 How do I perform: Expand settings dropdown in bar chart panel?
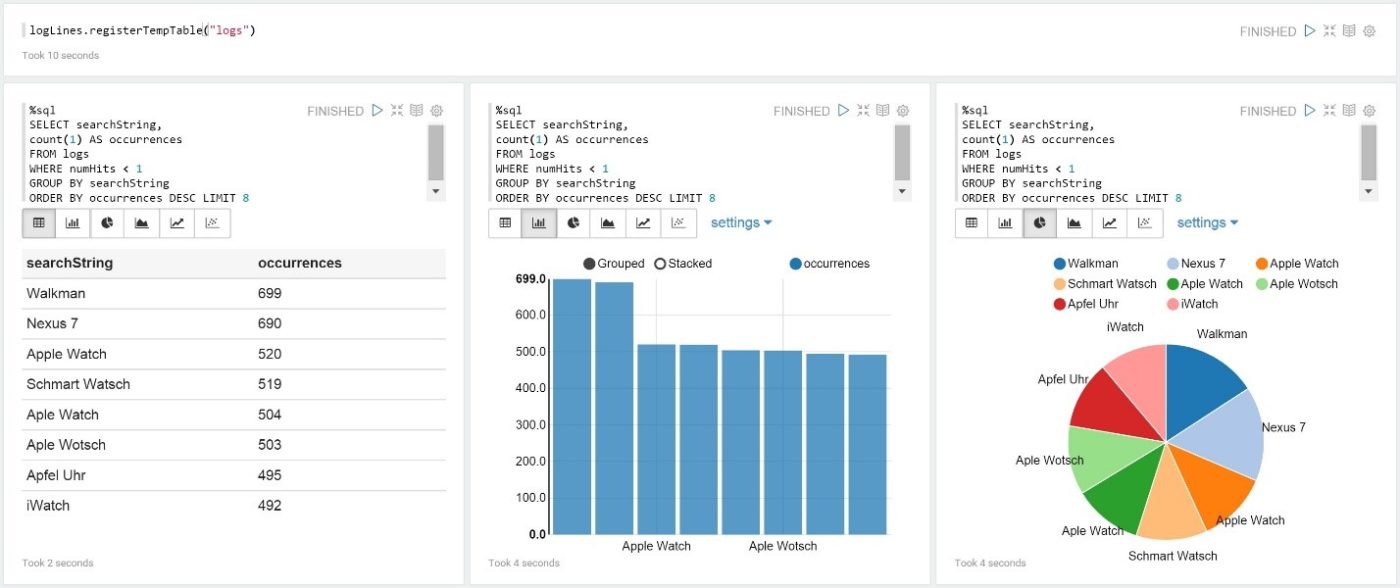click(x=741, y=223)
